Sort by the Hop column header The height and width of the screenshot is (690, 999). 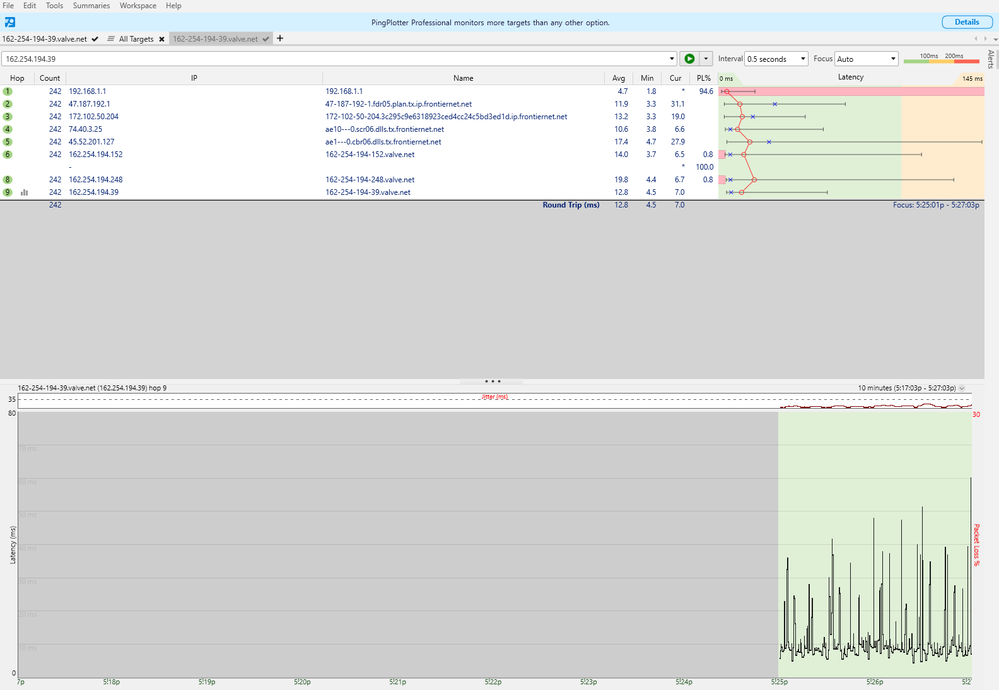(17, 78)
